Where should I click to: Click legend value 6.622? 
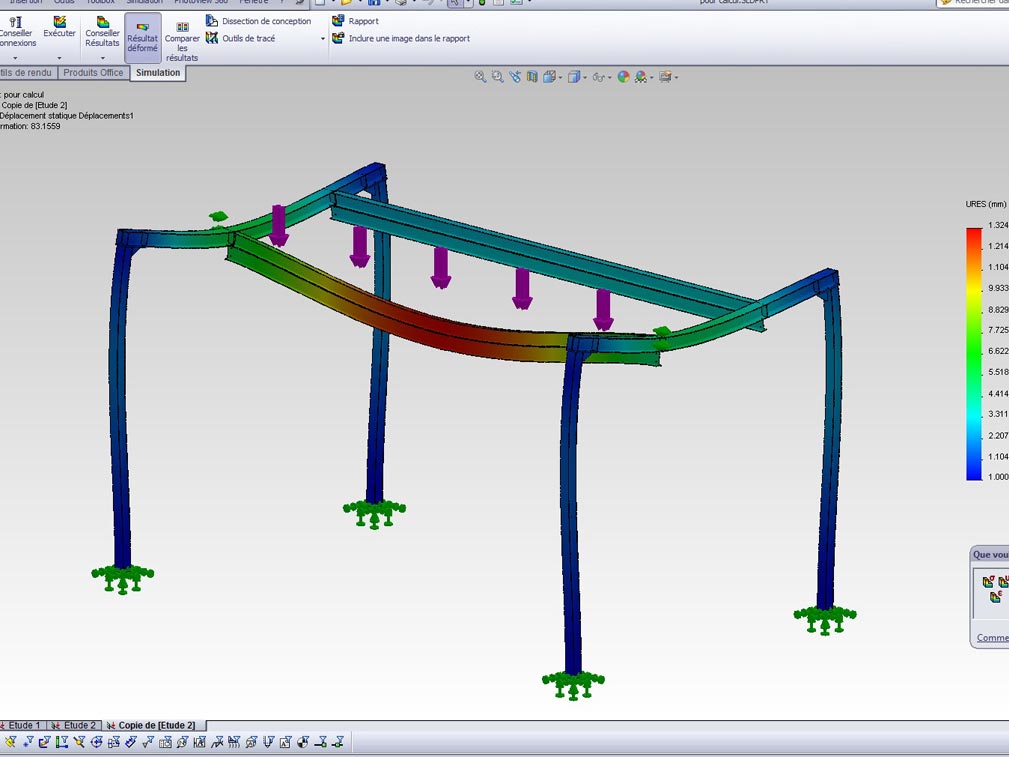998,351
